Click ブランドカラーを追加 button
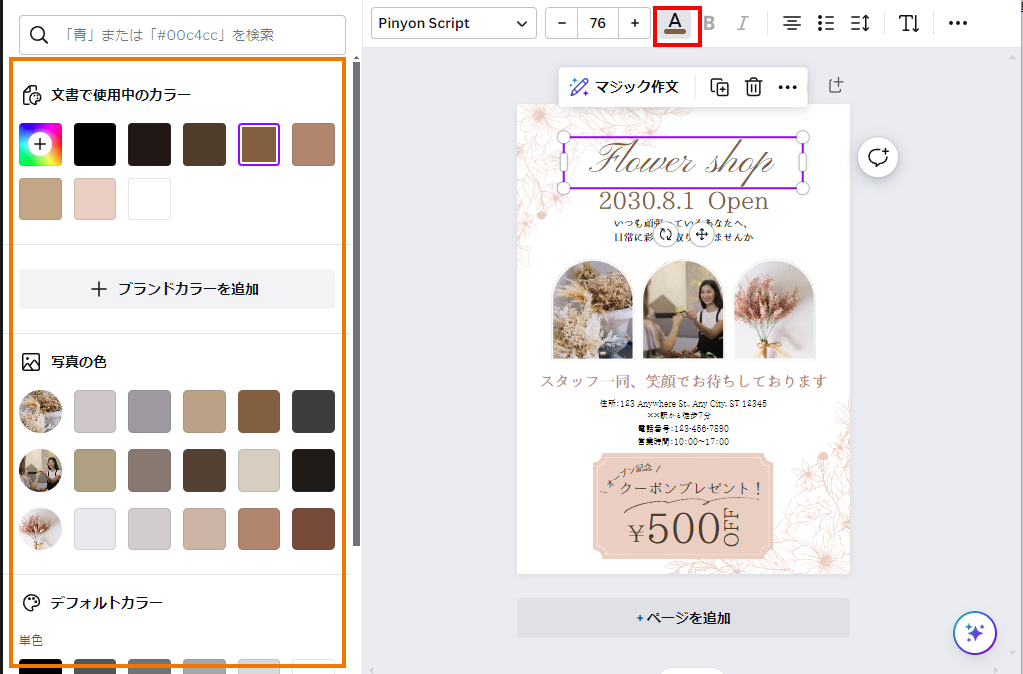Viewport: 1023px width, 674px height. [177, 289]
